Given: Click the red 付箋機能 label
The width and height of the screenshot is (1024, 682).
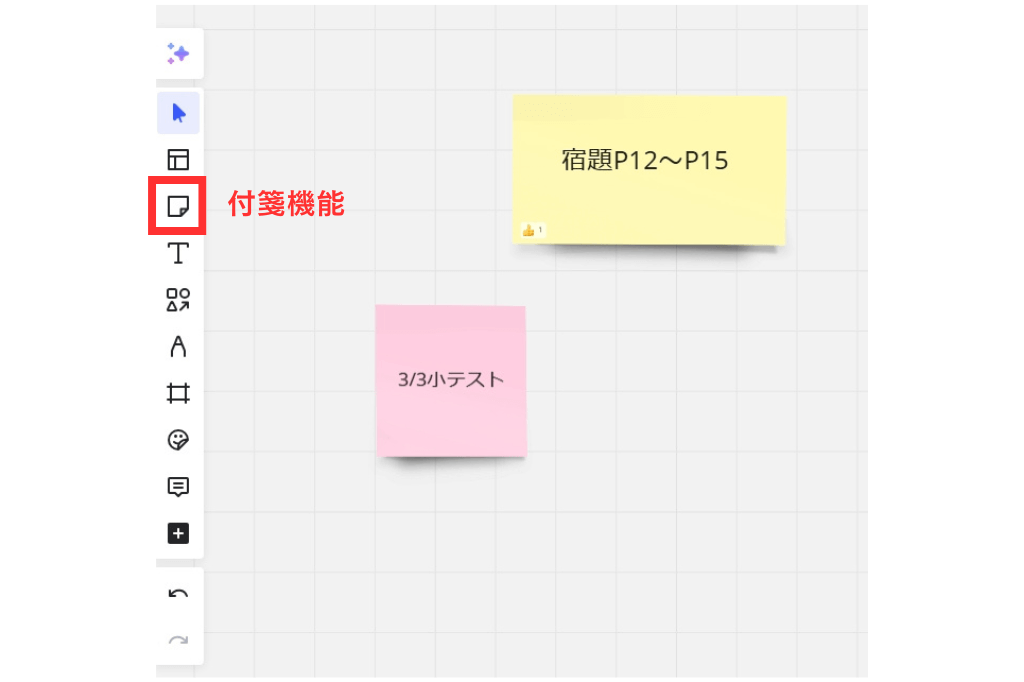Looking at the screenshot, I should 286,205.
